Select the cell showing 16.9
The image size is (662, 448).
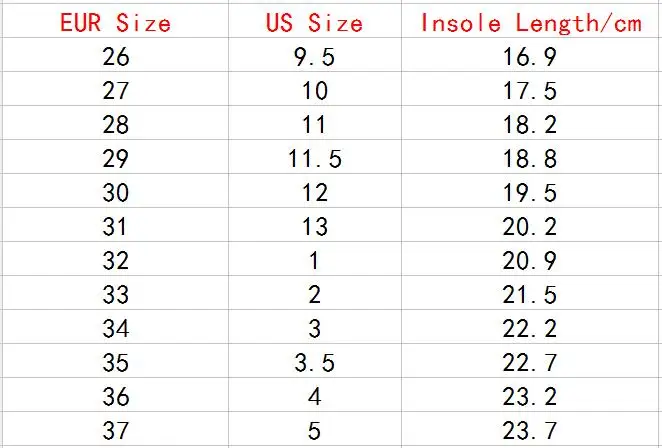coord(532,54)
